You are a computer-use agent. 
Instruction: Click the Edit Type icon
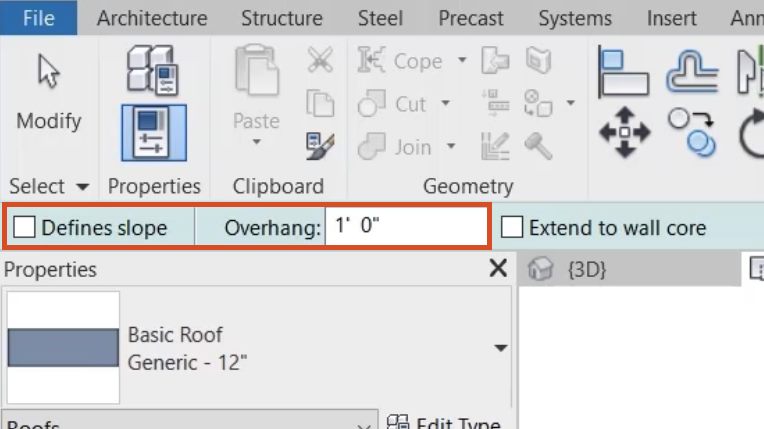click(398, 422)
